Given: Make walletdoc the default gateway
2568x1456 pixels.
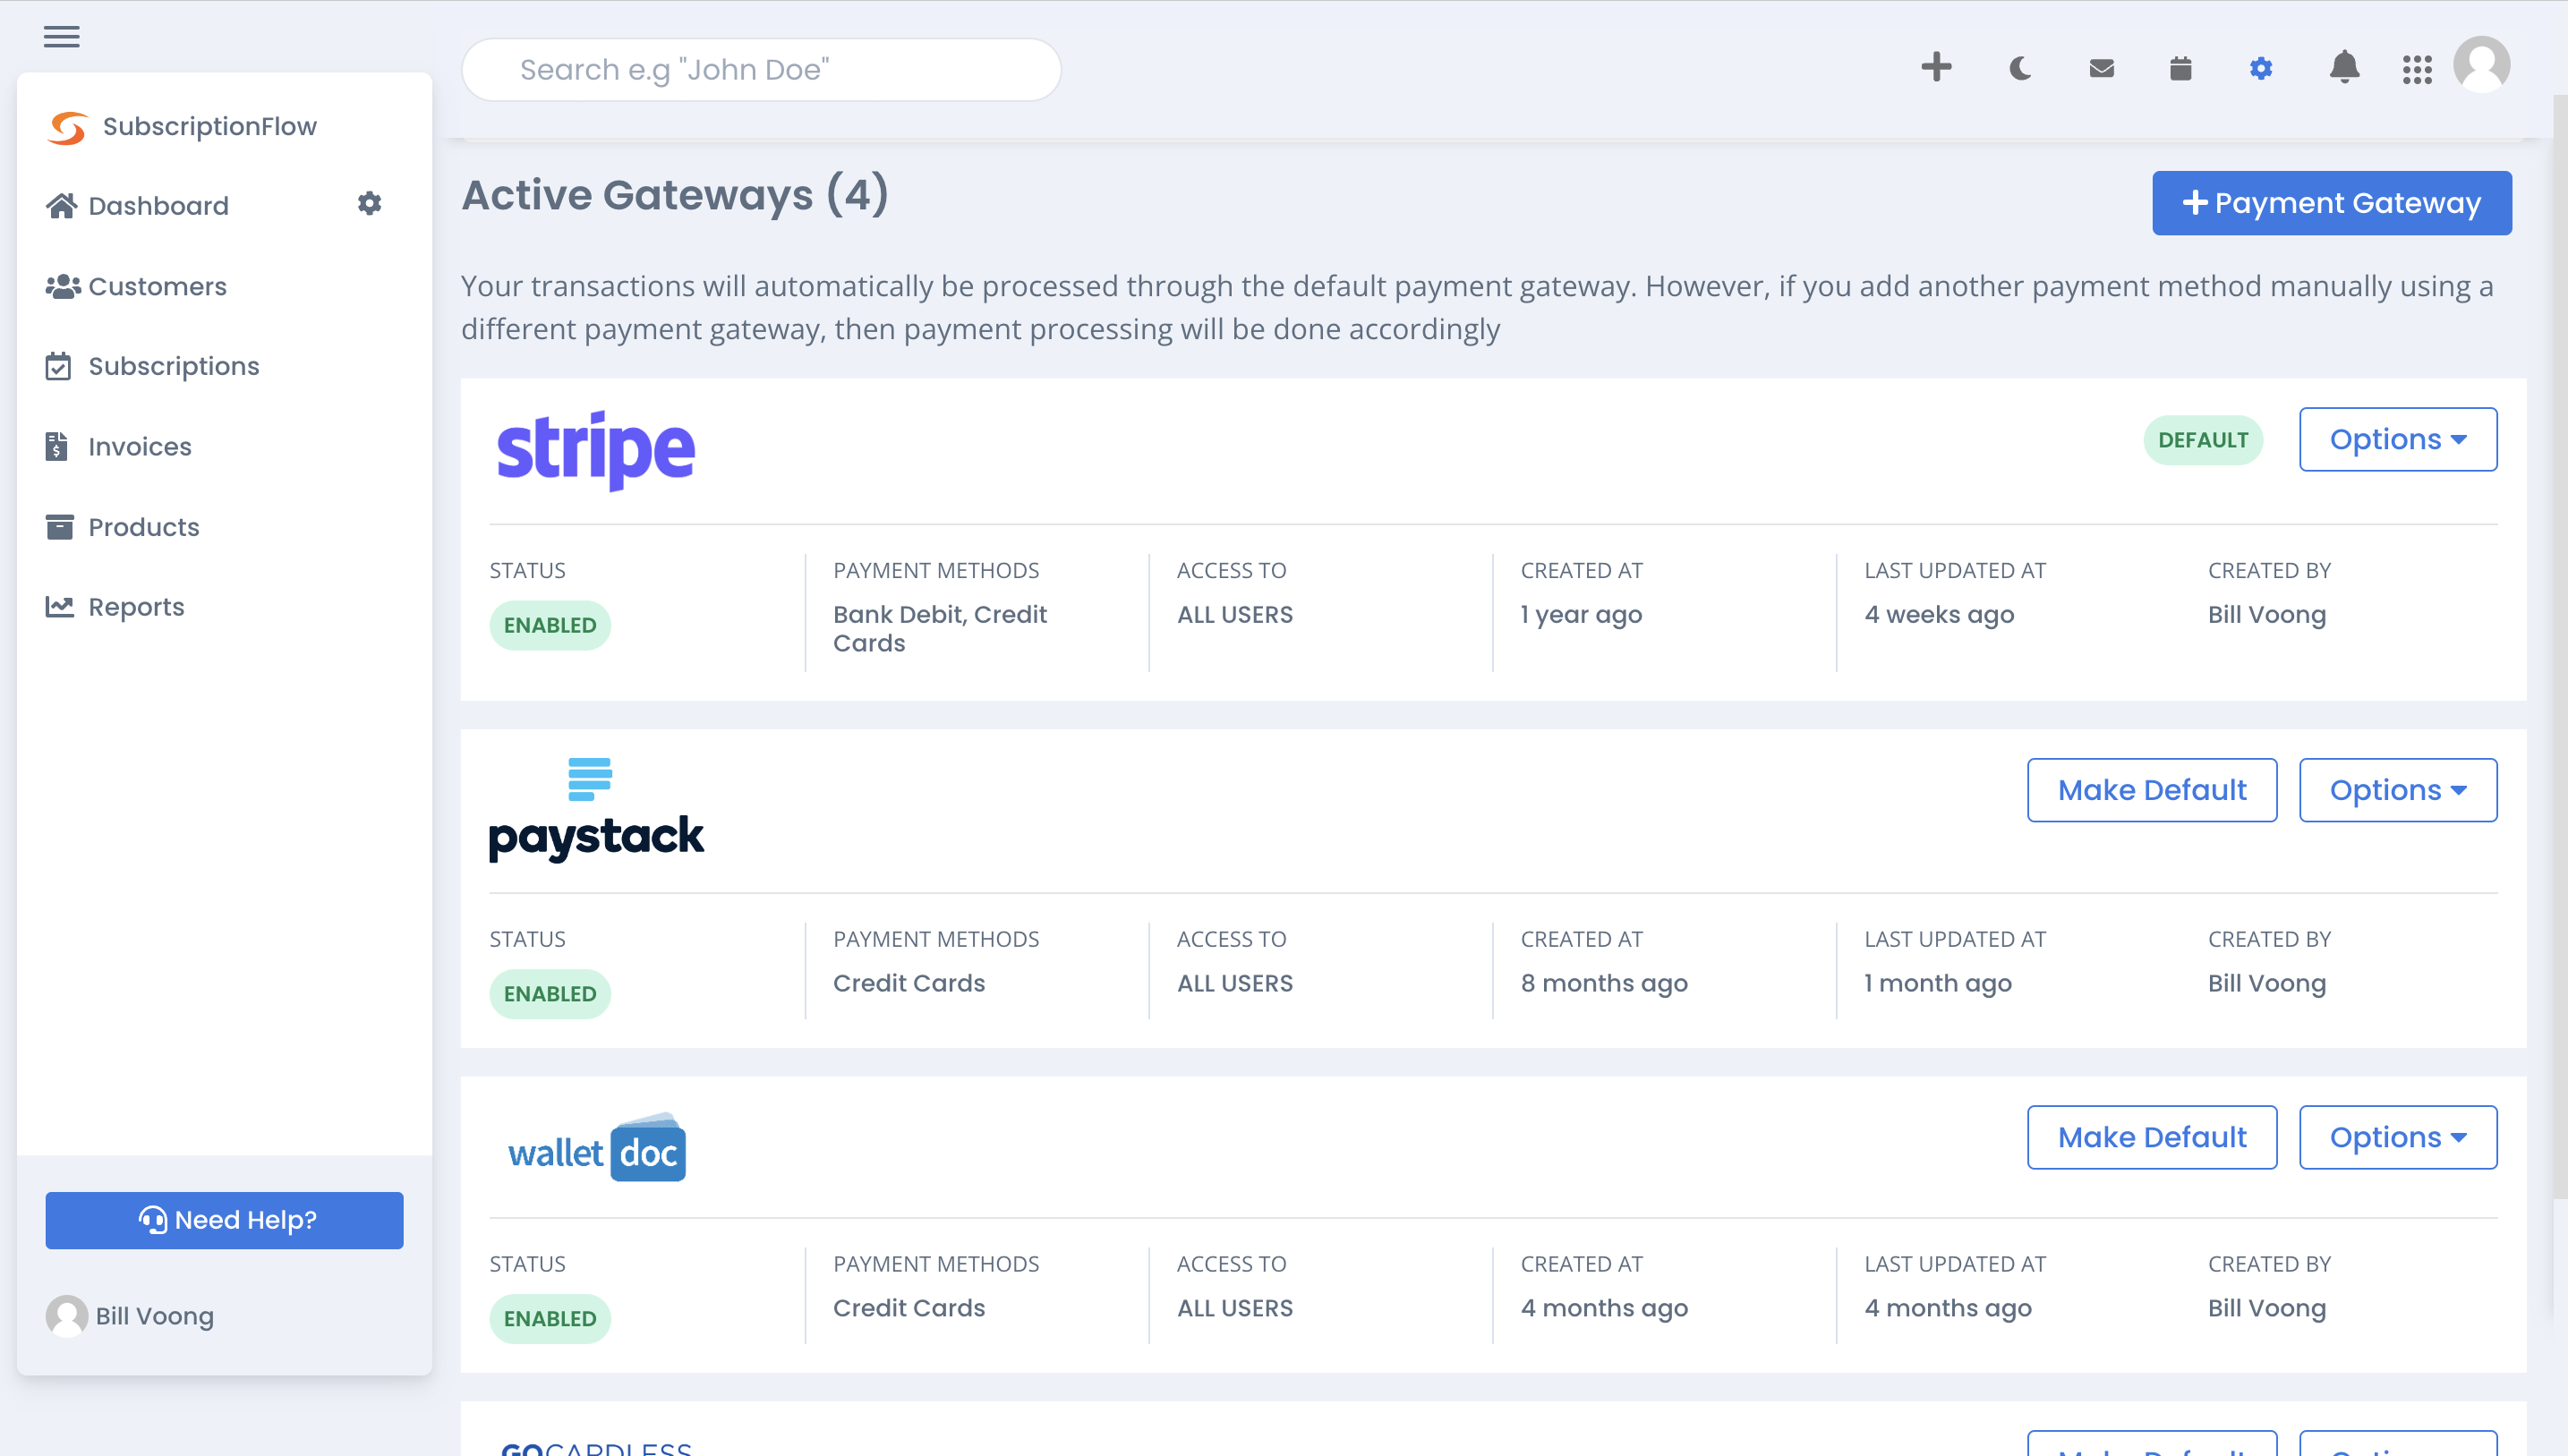Looking at the screenshot, I should 2152,1137.
